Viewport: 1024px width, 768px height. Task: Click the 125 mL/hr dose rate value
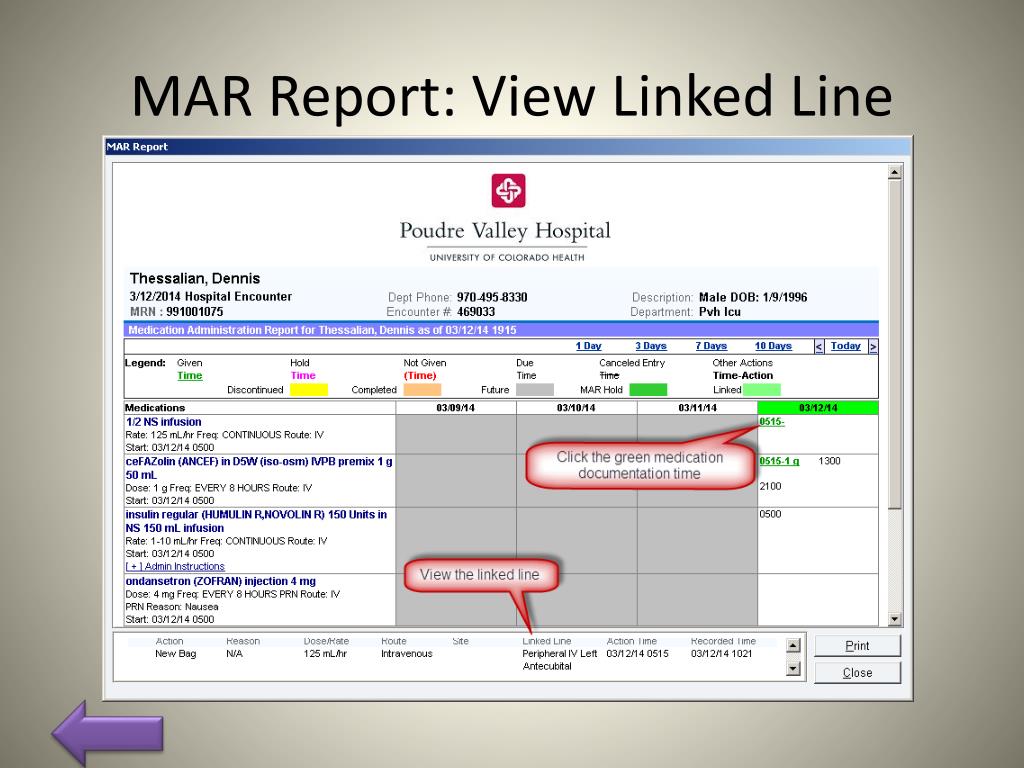click(325, 654)
